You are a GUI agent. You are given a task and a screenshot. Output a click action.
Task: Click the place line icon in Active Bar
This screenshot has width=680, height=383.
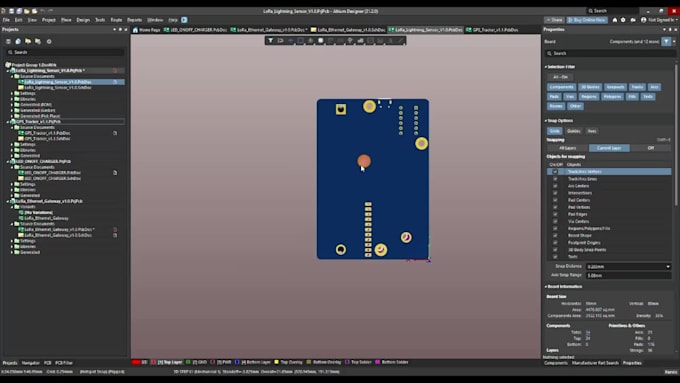tap(400, 41)
